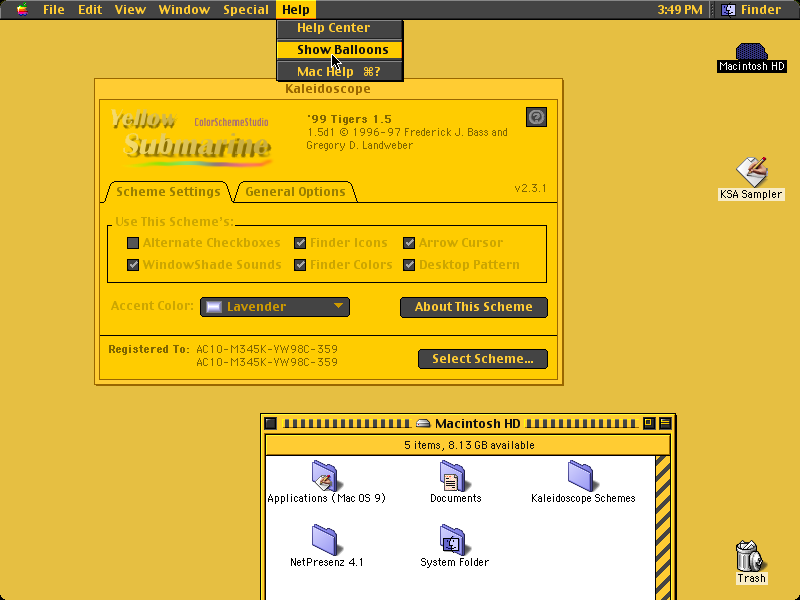This screenshot has height=600, width=800.
Task: Open the Apple menu icon
Action: pyautogui.click(x=22, y=9)
